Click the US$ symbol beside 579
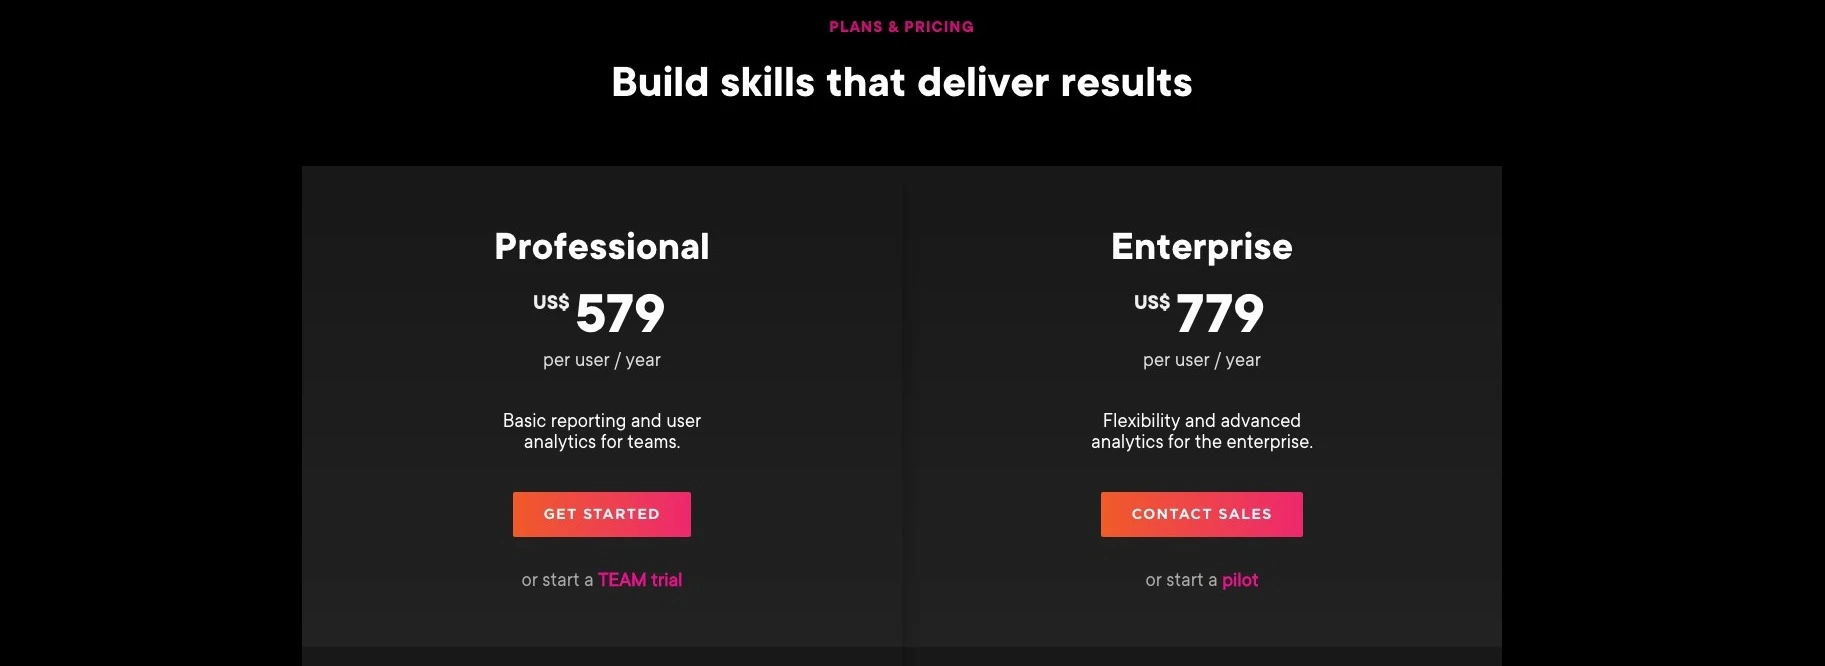The image size is (1825, 666). click(551, 302)
